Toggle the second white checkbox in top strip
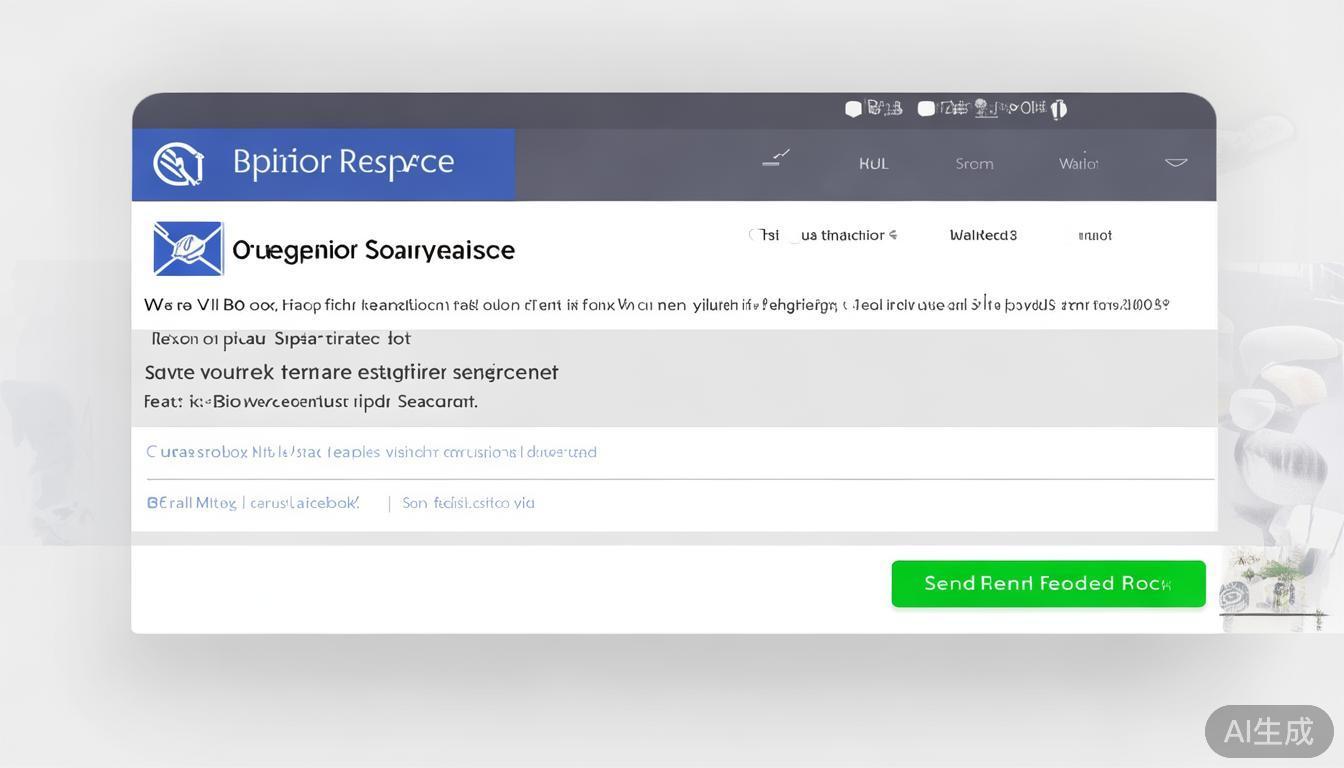This screenshot has width=1344, height=768. (x=926, y=109)
